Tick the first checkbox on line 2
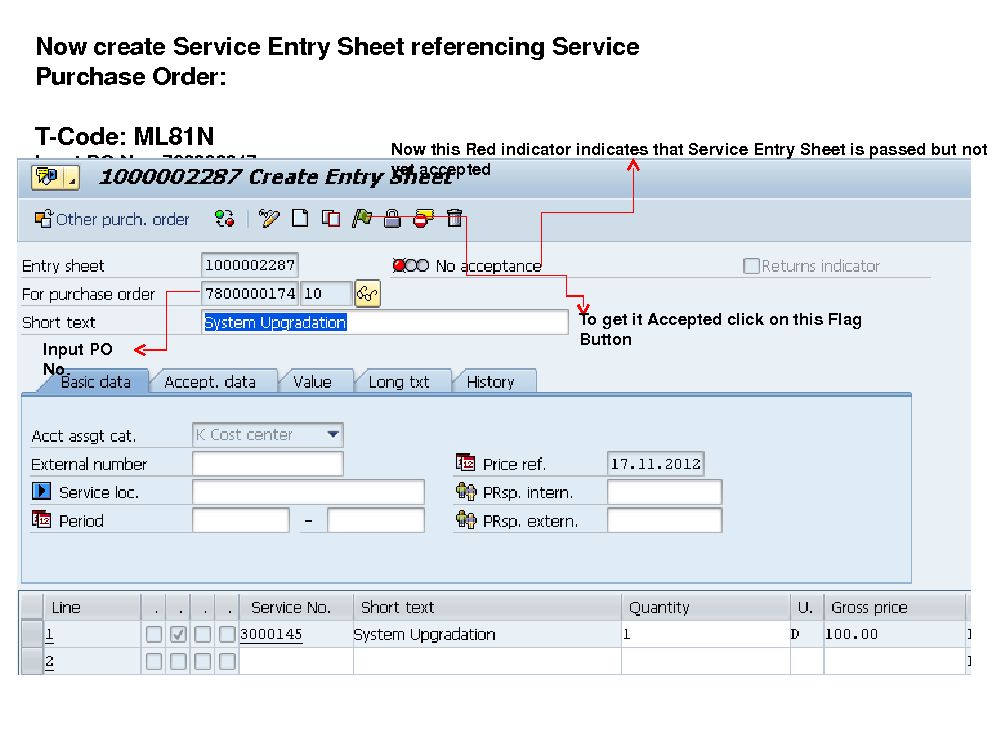The image size is (1000, 750). pyautogui.click(x=152, y=660)
